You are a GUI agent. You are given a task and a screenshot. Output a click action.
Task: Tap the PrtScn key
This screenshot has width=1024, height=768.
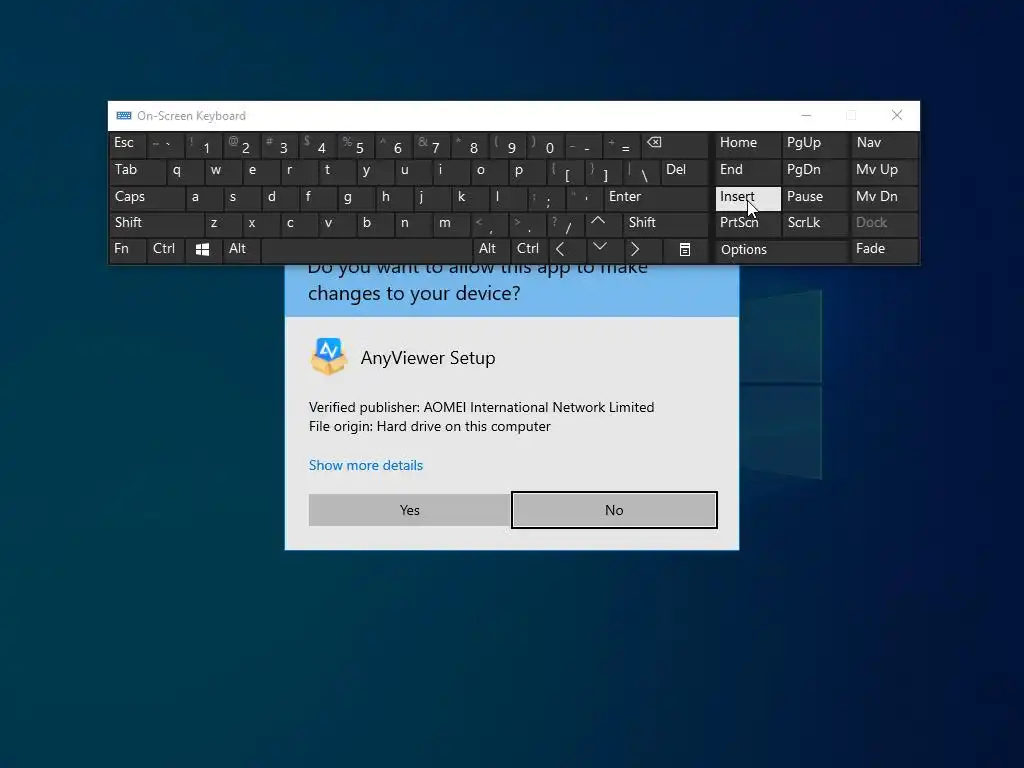click(748, 223)
